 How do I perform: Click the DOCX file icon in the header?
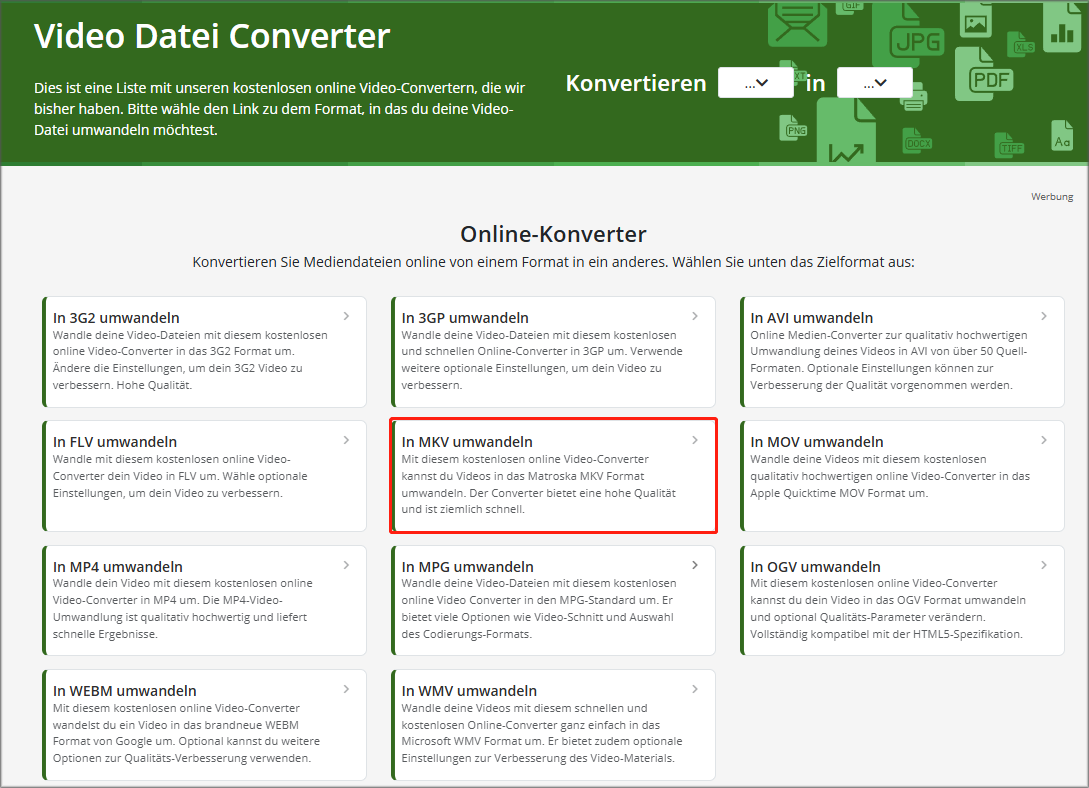(x=919, y=142)
